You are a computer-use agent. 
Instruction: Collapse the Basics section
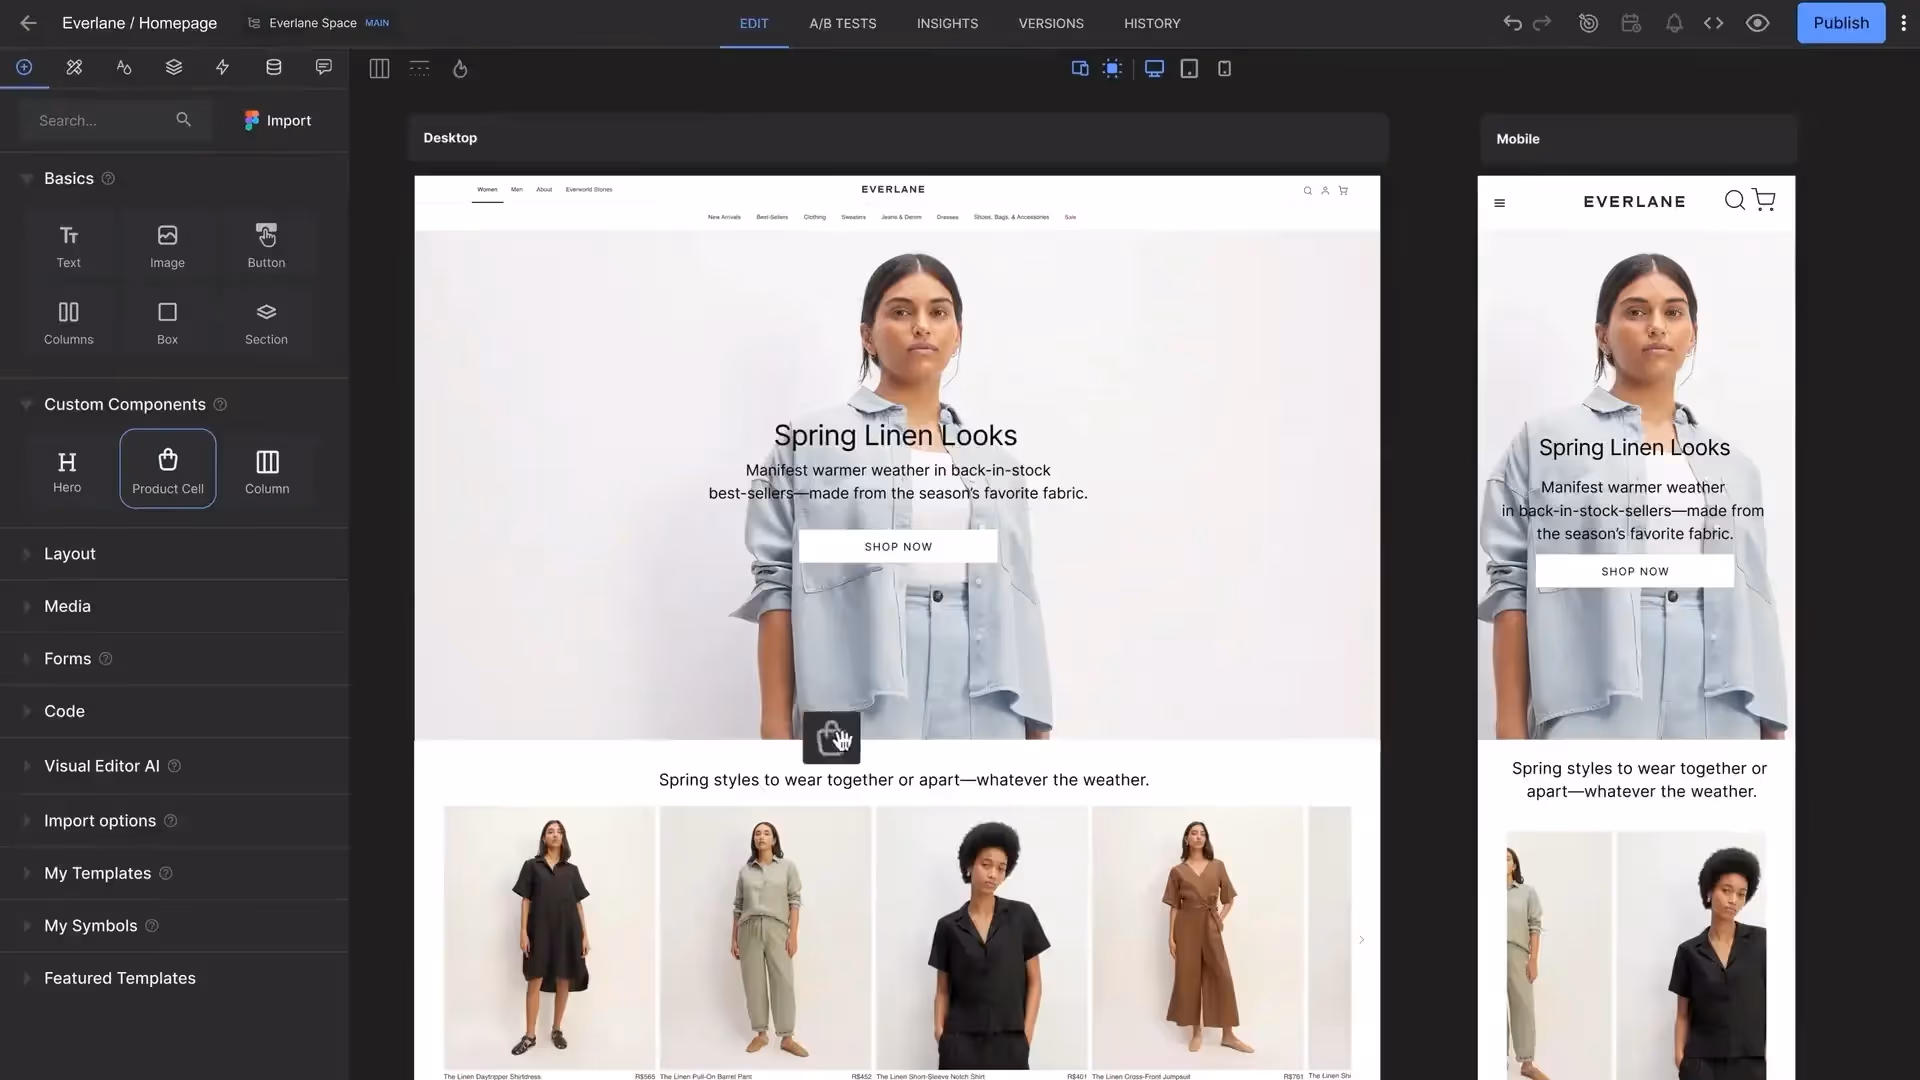pos(27,179)
